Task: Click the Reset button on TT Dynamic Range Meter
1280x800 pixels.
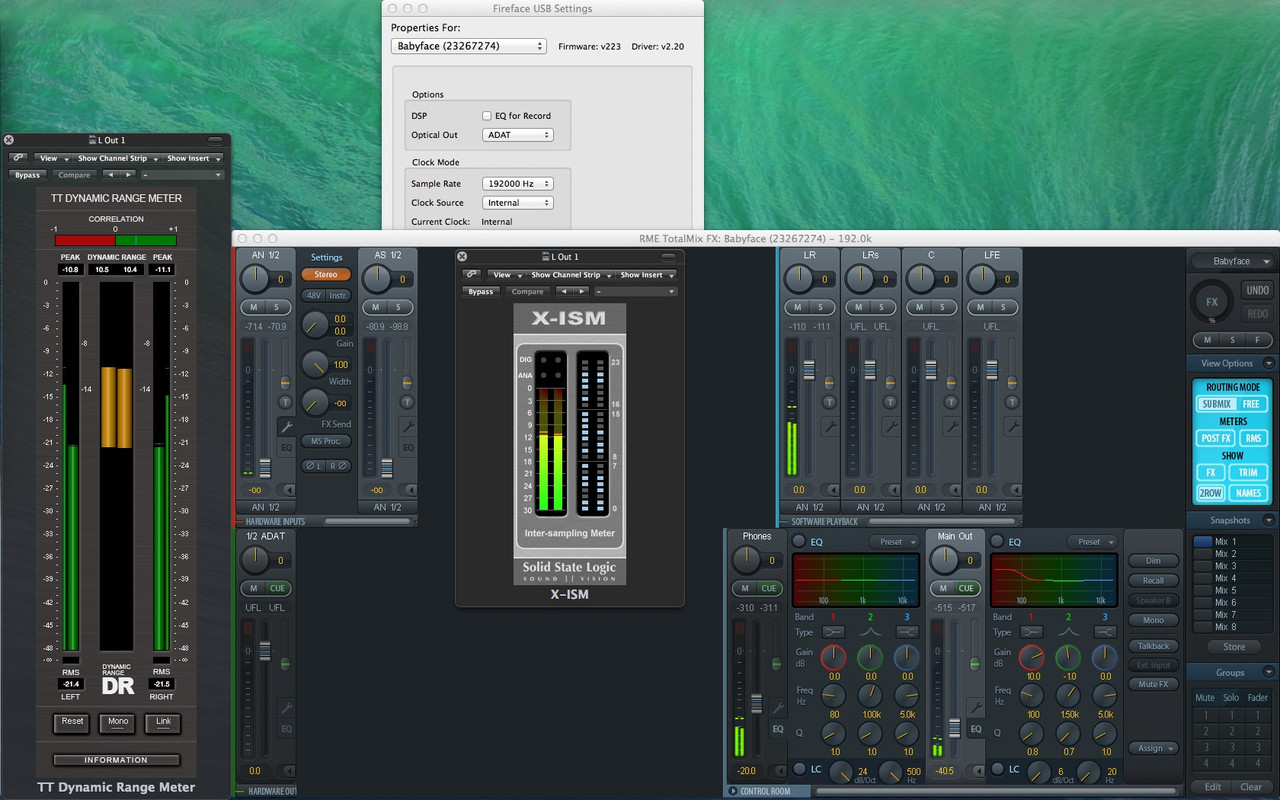Action: [x=71, y=723]
